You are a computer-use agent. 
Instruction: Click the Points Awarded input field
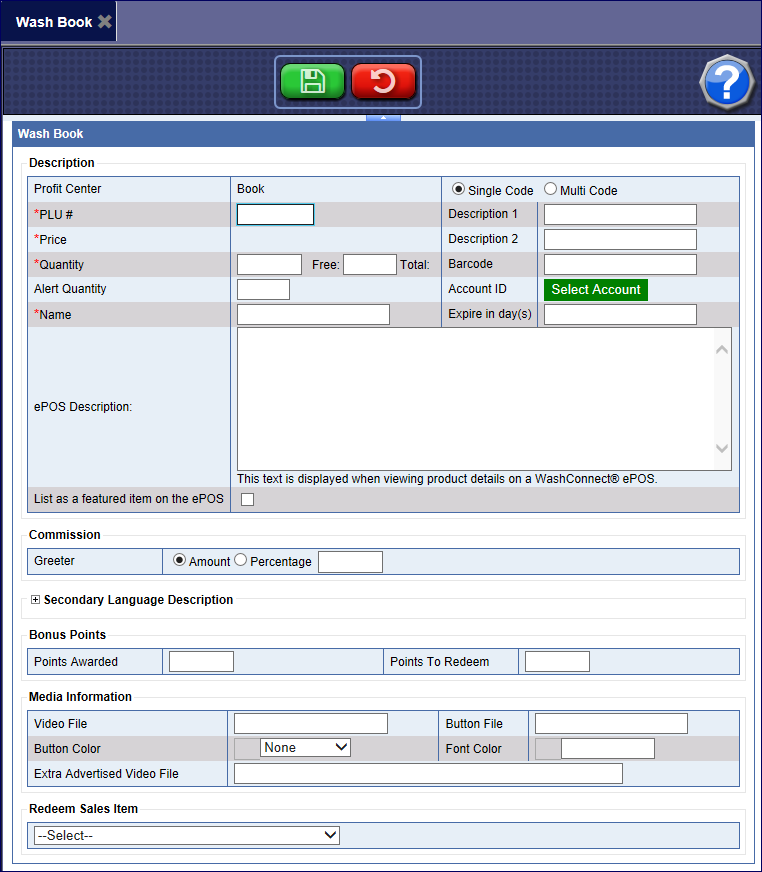201,661
